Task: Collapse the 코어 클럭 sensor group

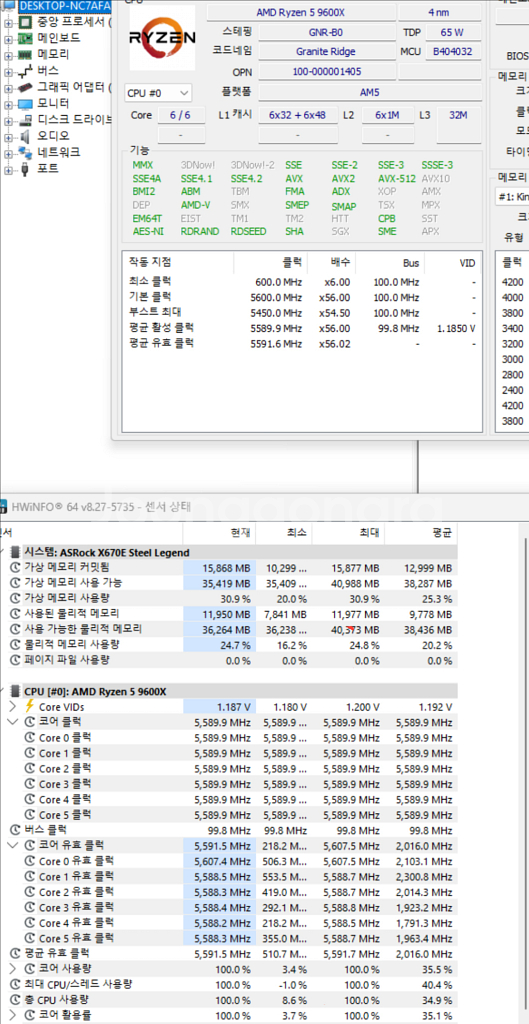Action: pyautogui.click(x=14, y=722)
